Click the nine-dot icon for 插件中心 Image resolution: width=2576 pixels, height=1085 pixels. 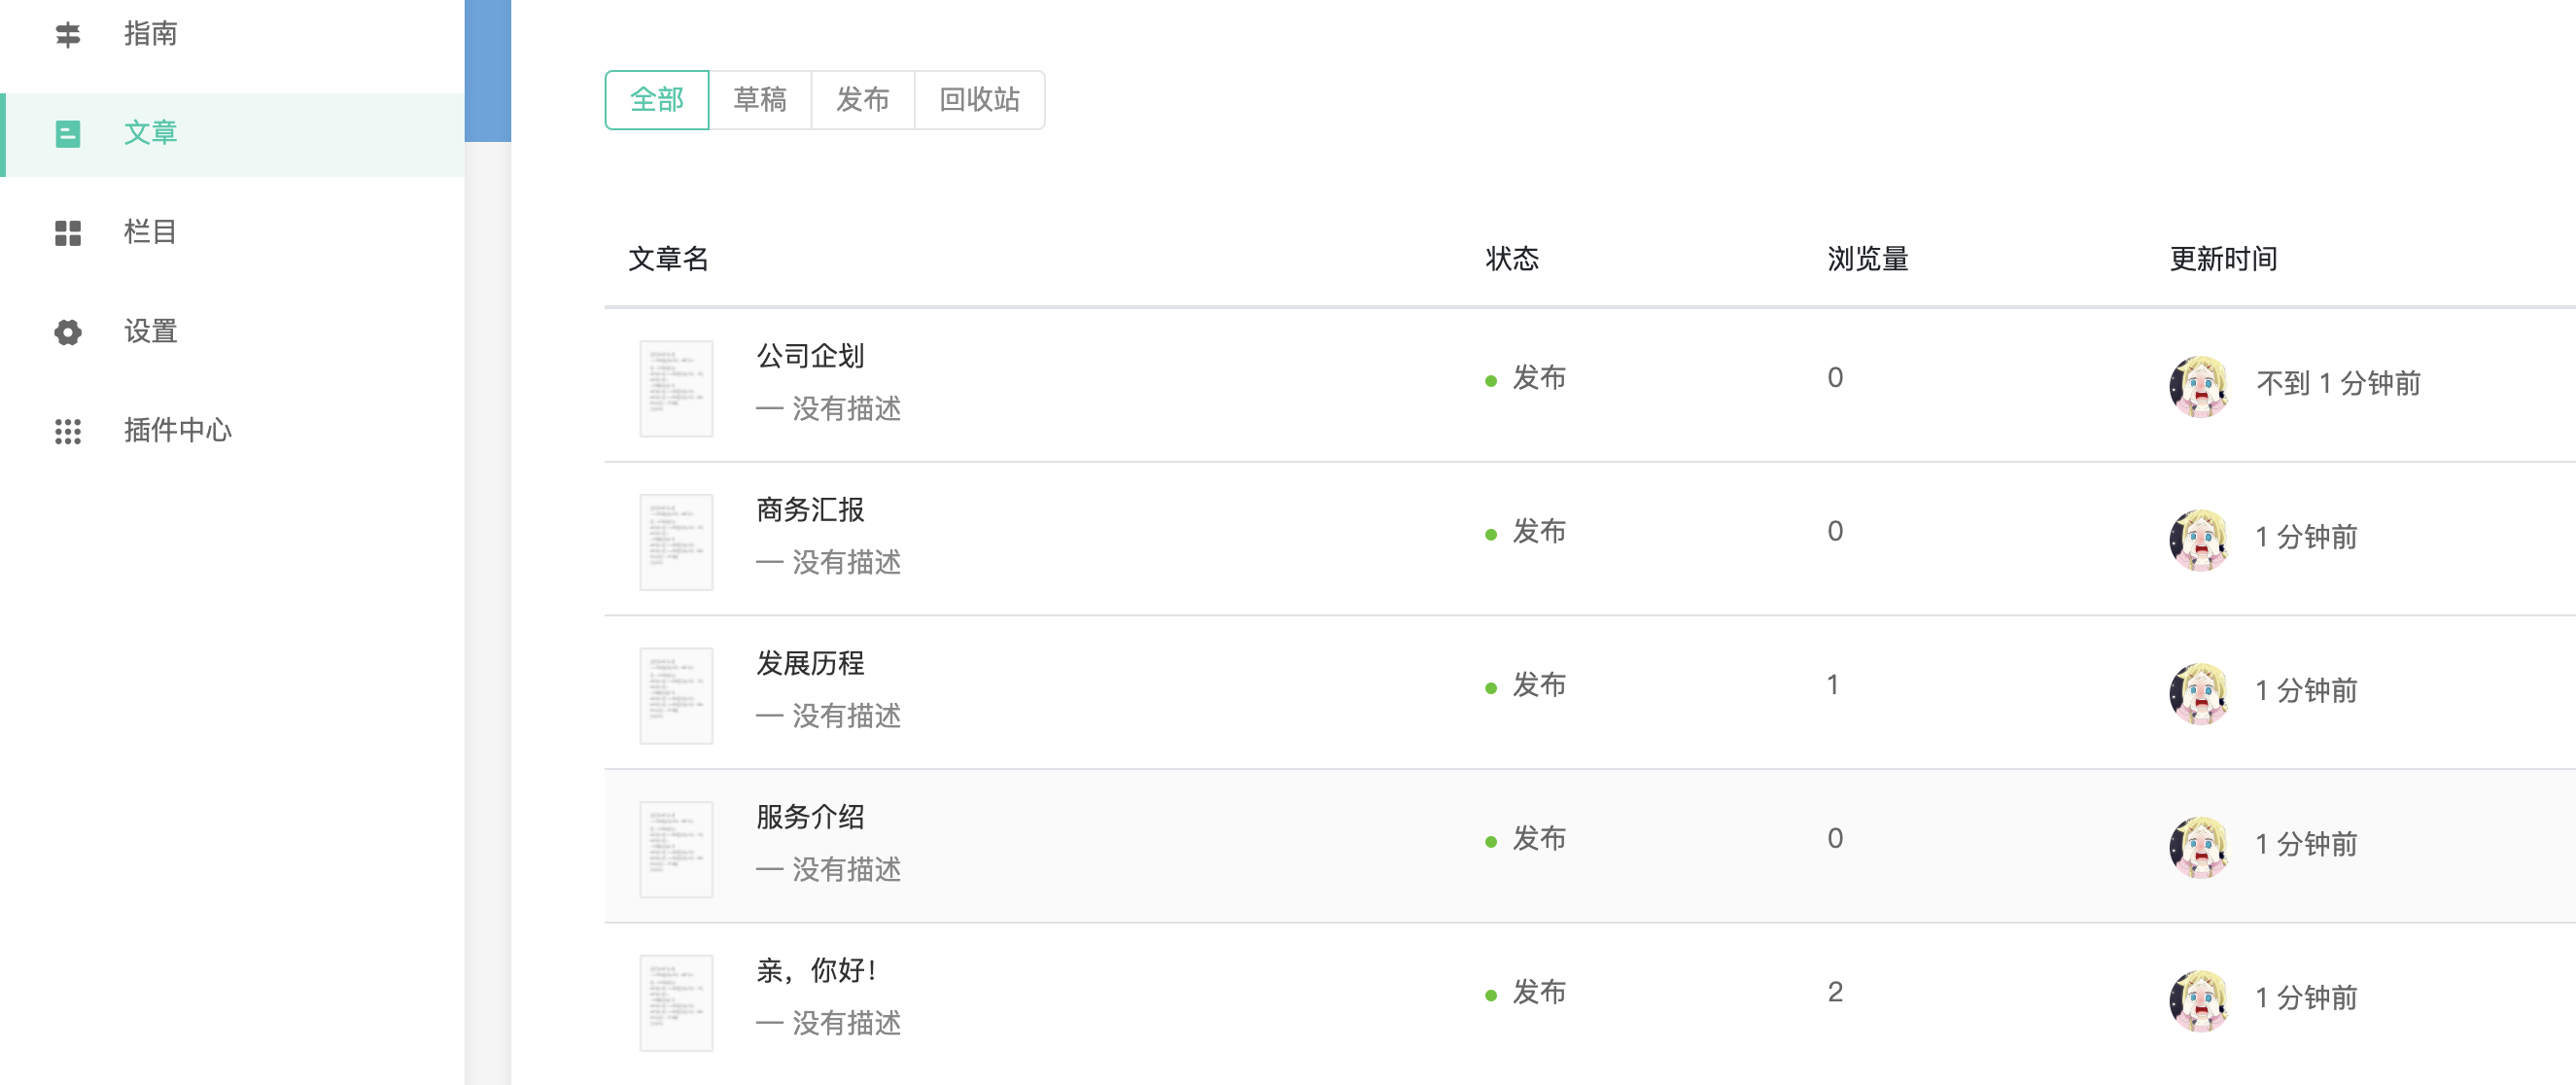tap(68, 431)
